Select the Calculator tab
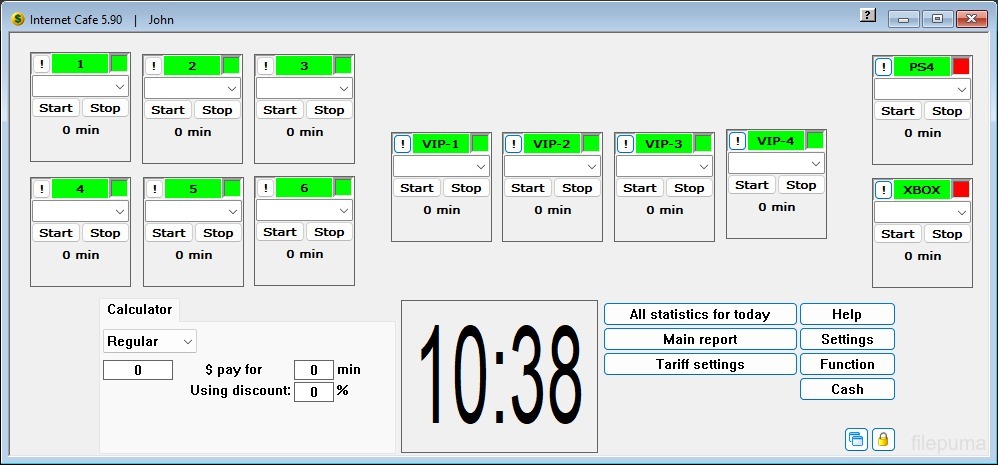This screenshot has width=998, height=465. [140, 310]
